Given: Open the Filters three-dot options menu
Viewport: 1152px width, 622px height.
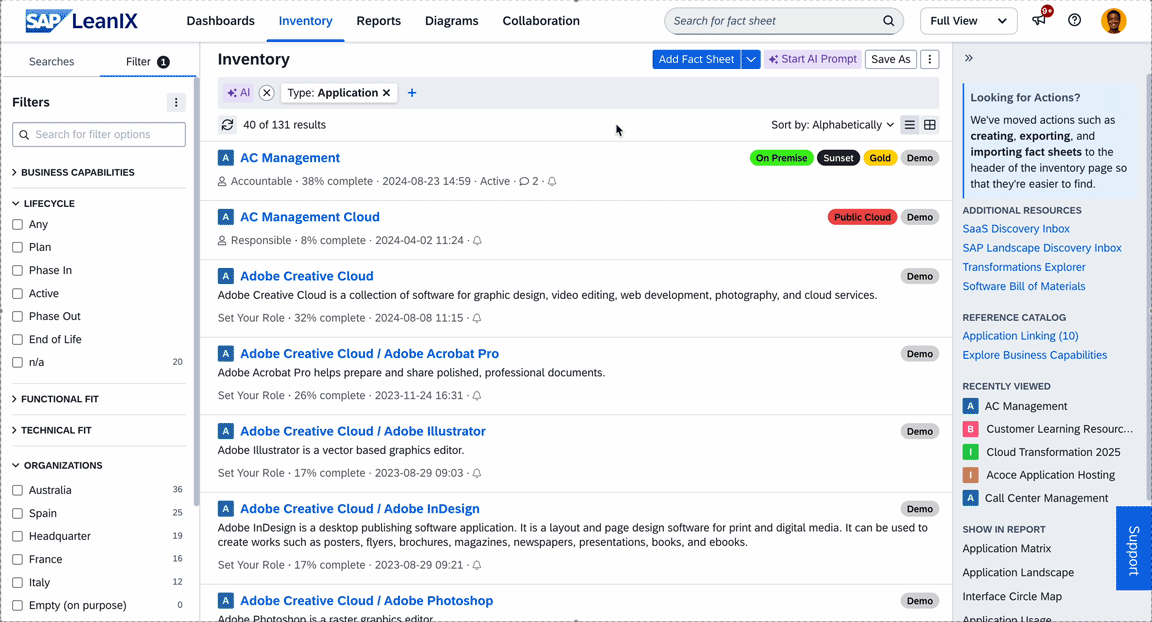Looking at the screenshot, I should click(176, 102).
